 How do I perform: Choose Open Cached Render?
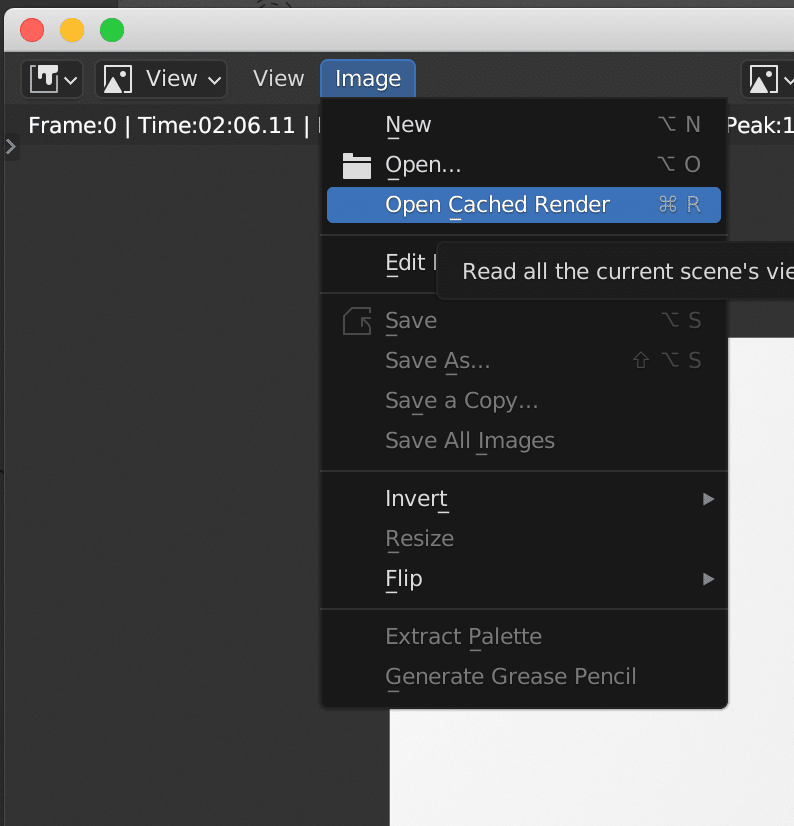coord(497,205)
